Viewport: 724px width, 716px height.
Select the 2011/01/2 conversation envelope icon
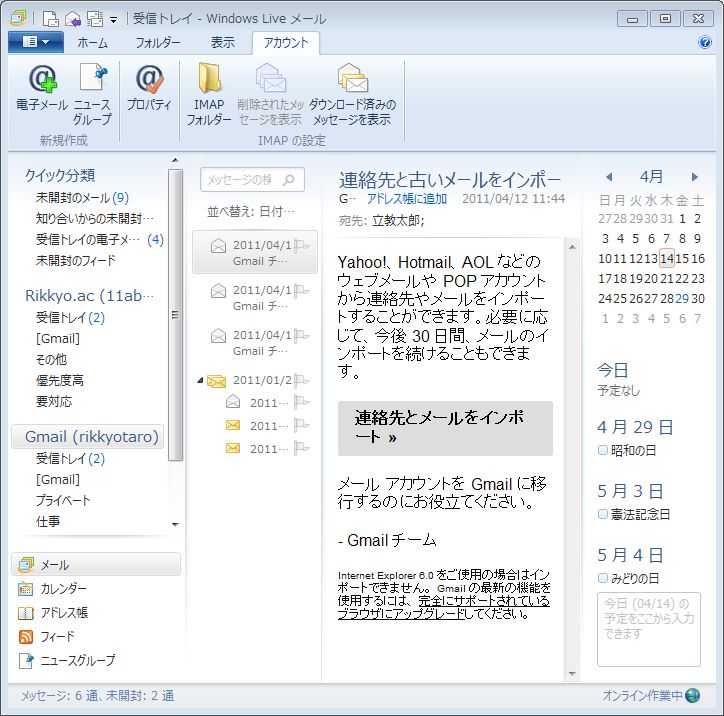coord(217,381)
